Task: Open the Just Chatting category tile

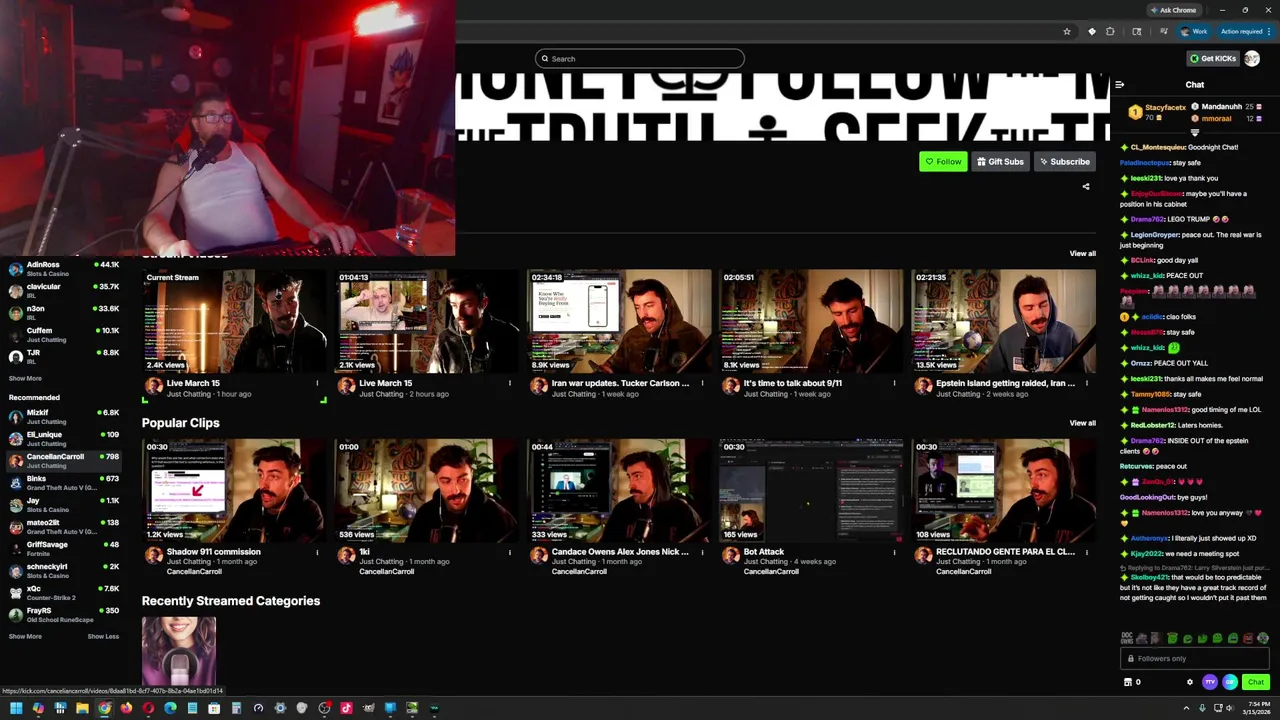Action: click(x=179, y=652)
